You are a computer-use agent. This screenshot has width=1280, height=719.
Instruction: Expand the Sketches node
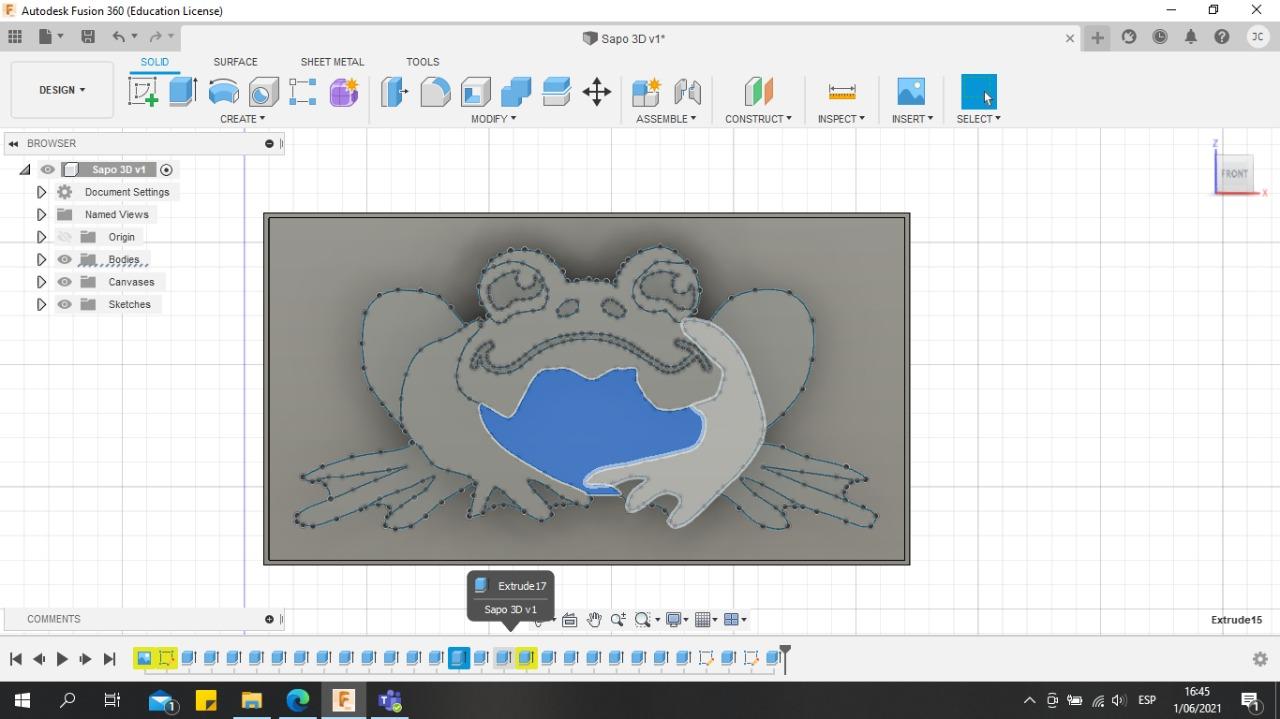41,304
